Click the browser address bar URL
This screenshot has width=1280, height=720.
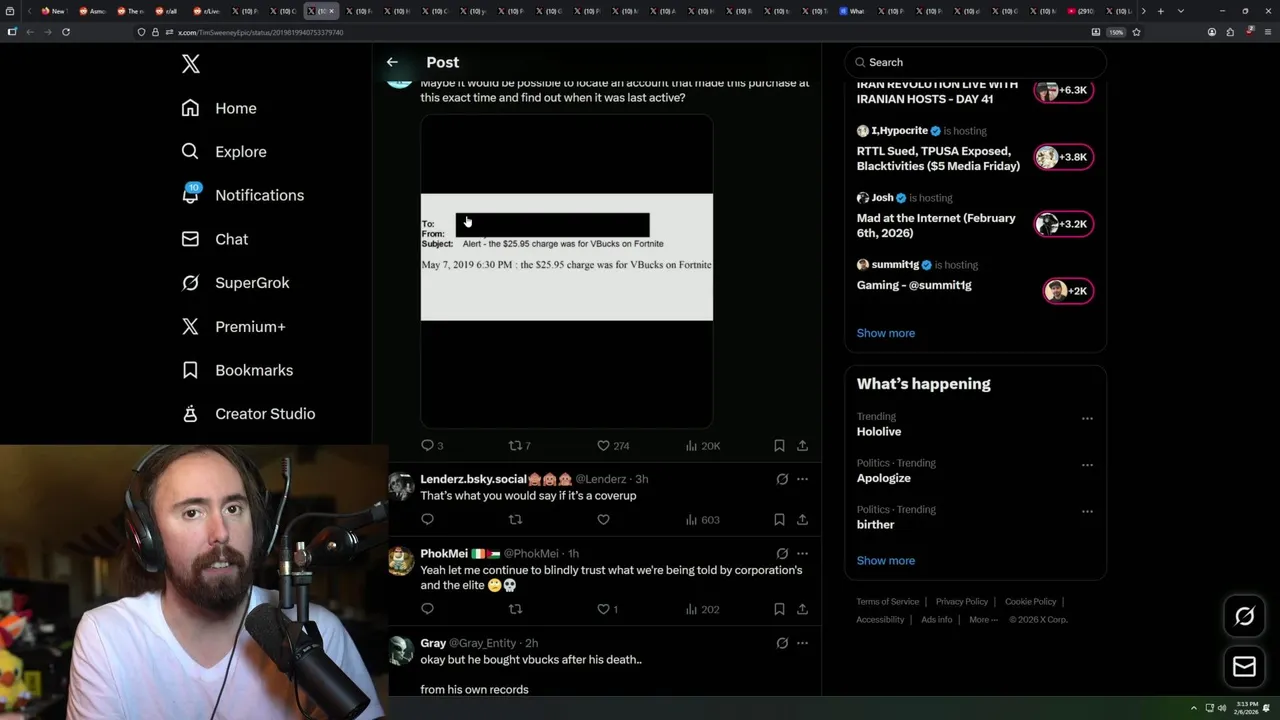[x=260, y=32]
